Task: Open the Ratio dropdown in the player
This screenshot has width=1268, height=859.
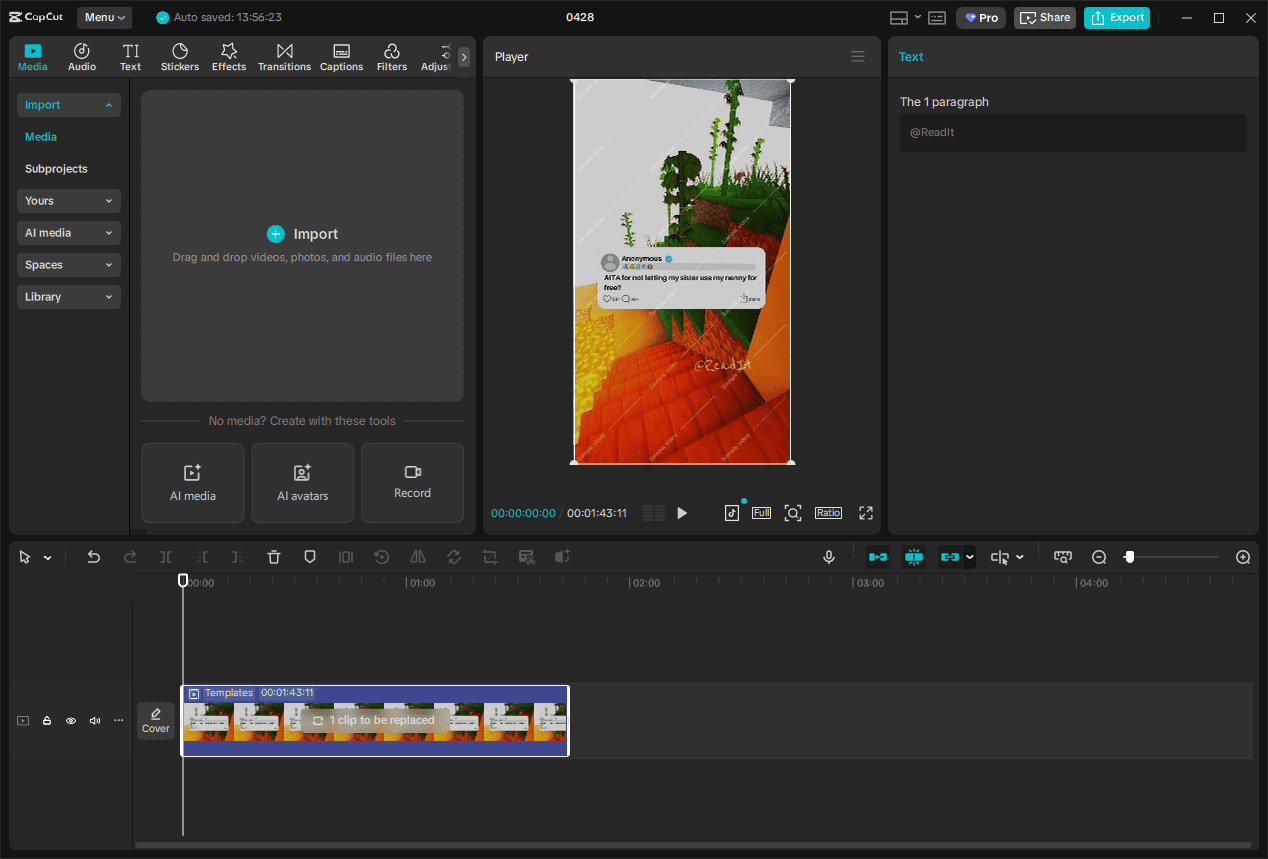Action: pyautogui.click(x=828, y=512)
